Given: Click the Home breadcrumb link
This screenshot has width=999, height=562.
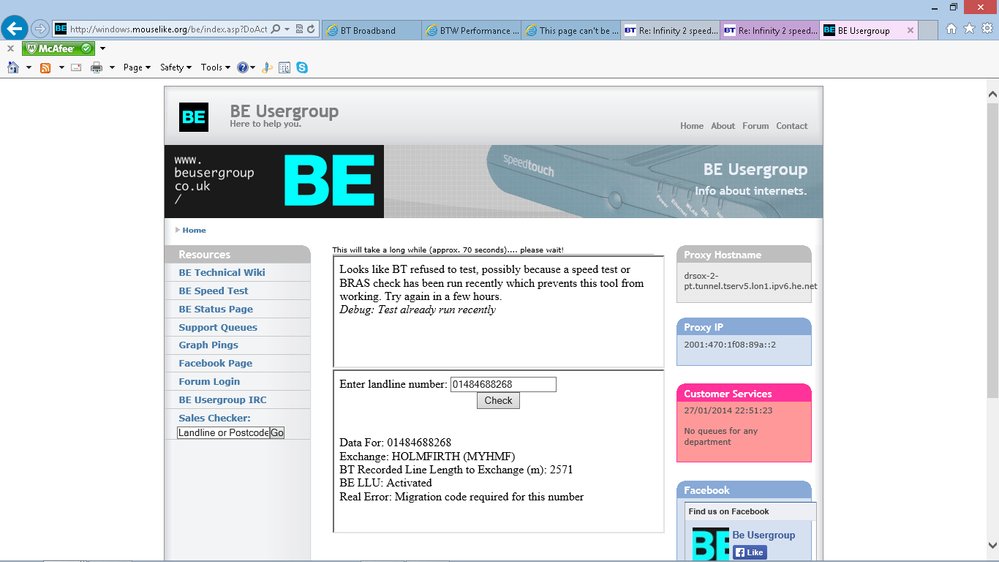Looking at the screenshot, I should tap(194, 230).
